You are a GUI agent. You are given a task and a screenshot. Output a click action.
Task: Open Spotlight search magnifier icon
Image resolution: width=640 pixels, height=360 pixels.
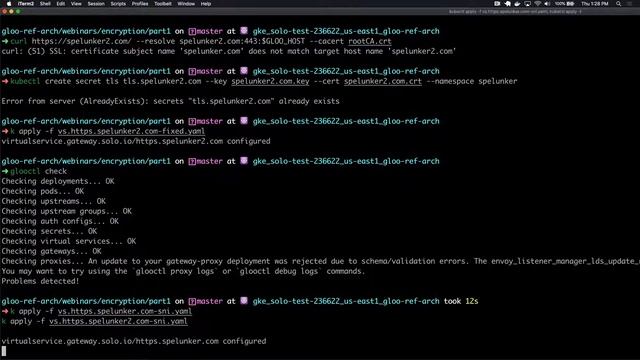[x=618, y=4]
